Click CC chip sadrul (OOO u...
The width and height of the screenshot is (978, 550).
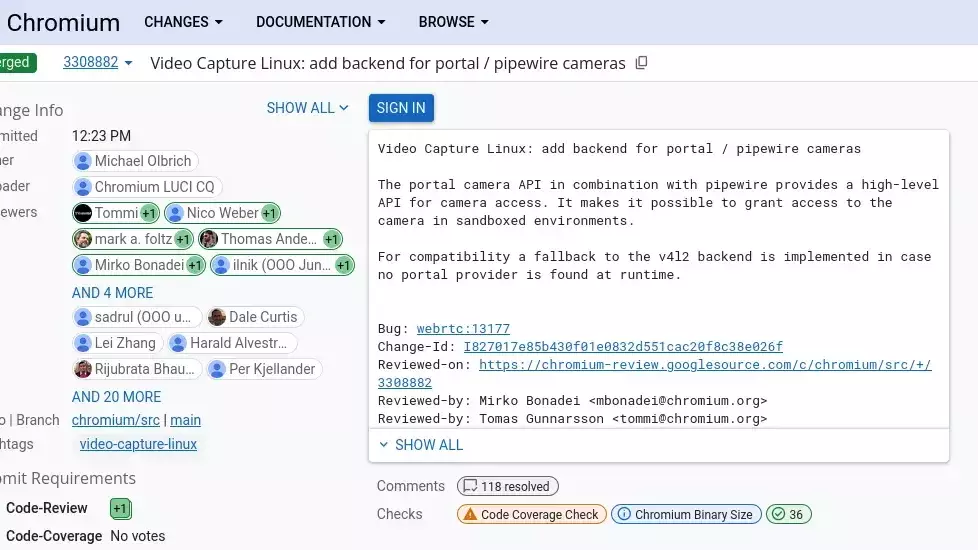[x=137, y=317]
